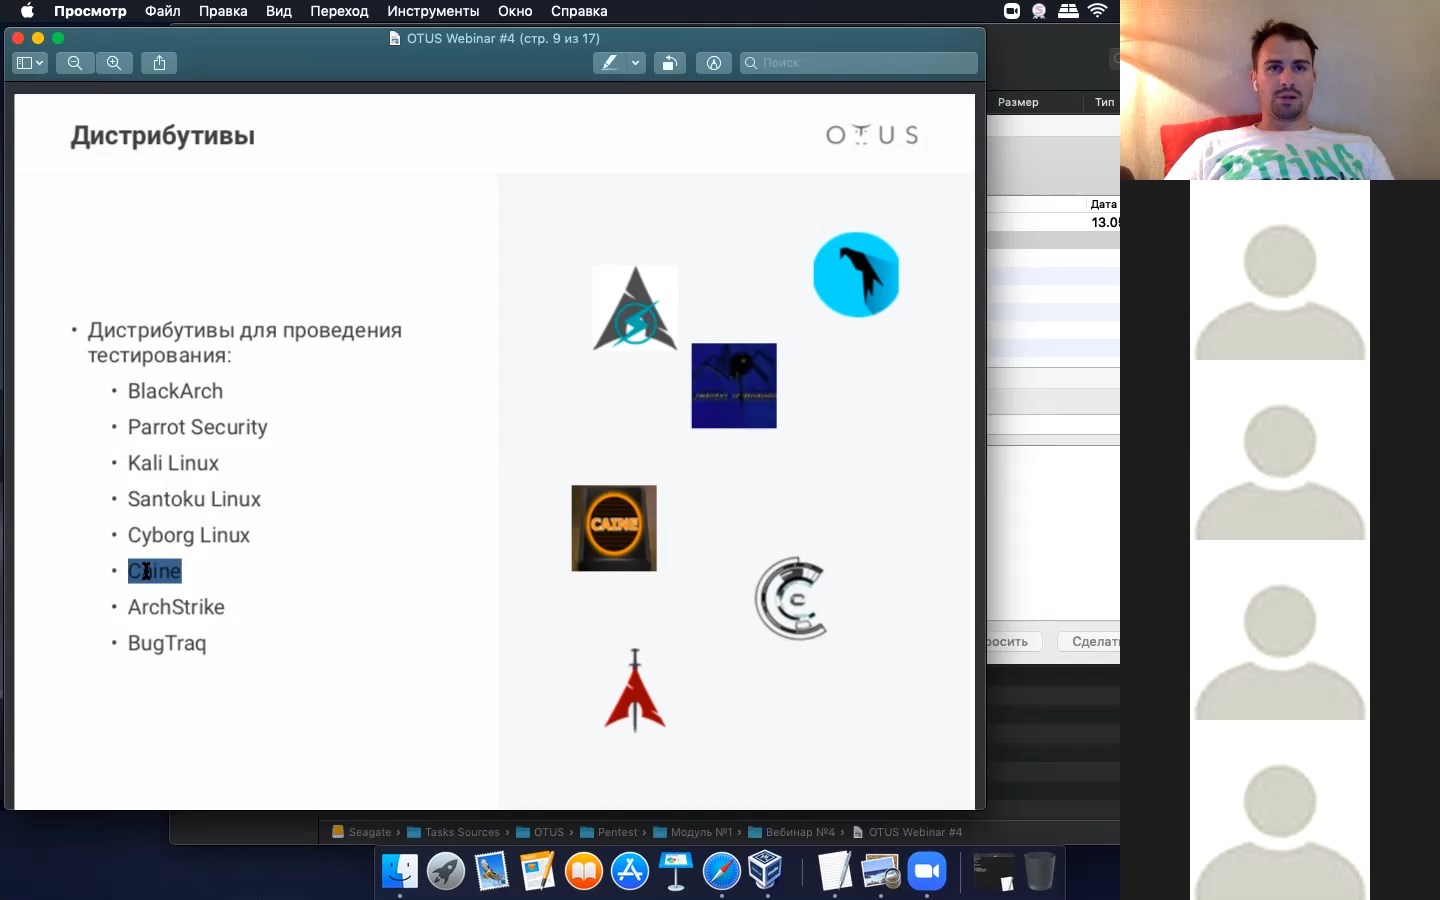1440x900 pixels.
Task: Click the Kali Linux list item
Action: tap(173, 463)
